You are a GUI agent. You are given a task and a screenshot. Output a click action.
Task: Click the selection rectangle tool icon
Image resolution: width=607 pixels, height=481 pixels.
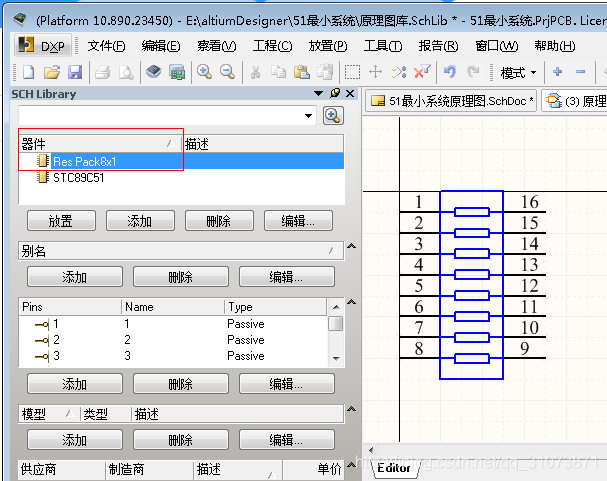click(x=352, y=72)
